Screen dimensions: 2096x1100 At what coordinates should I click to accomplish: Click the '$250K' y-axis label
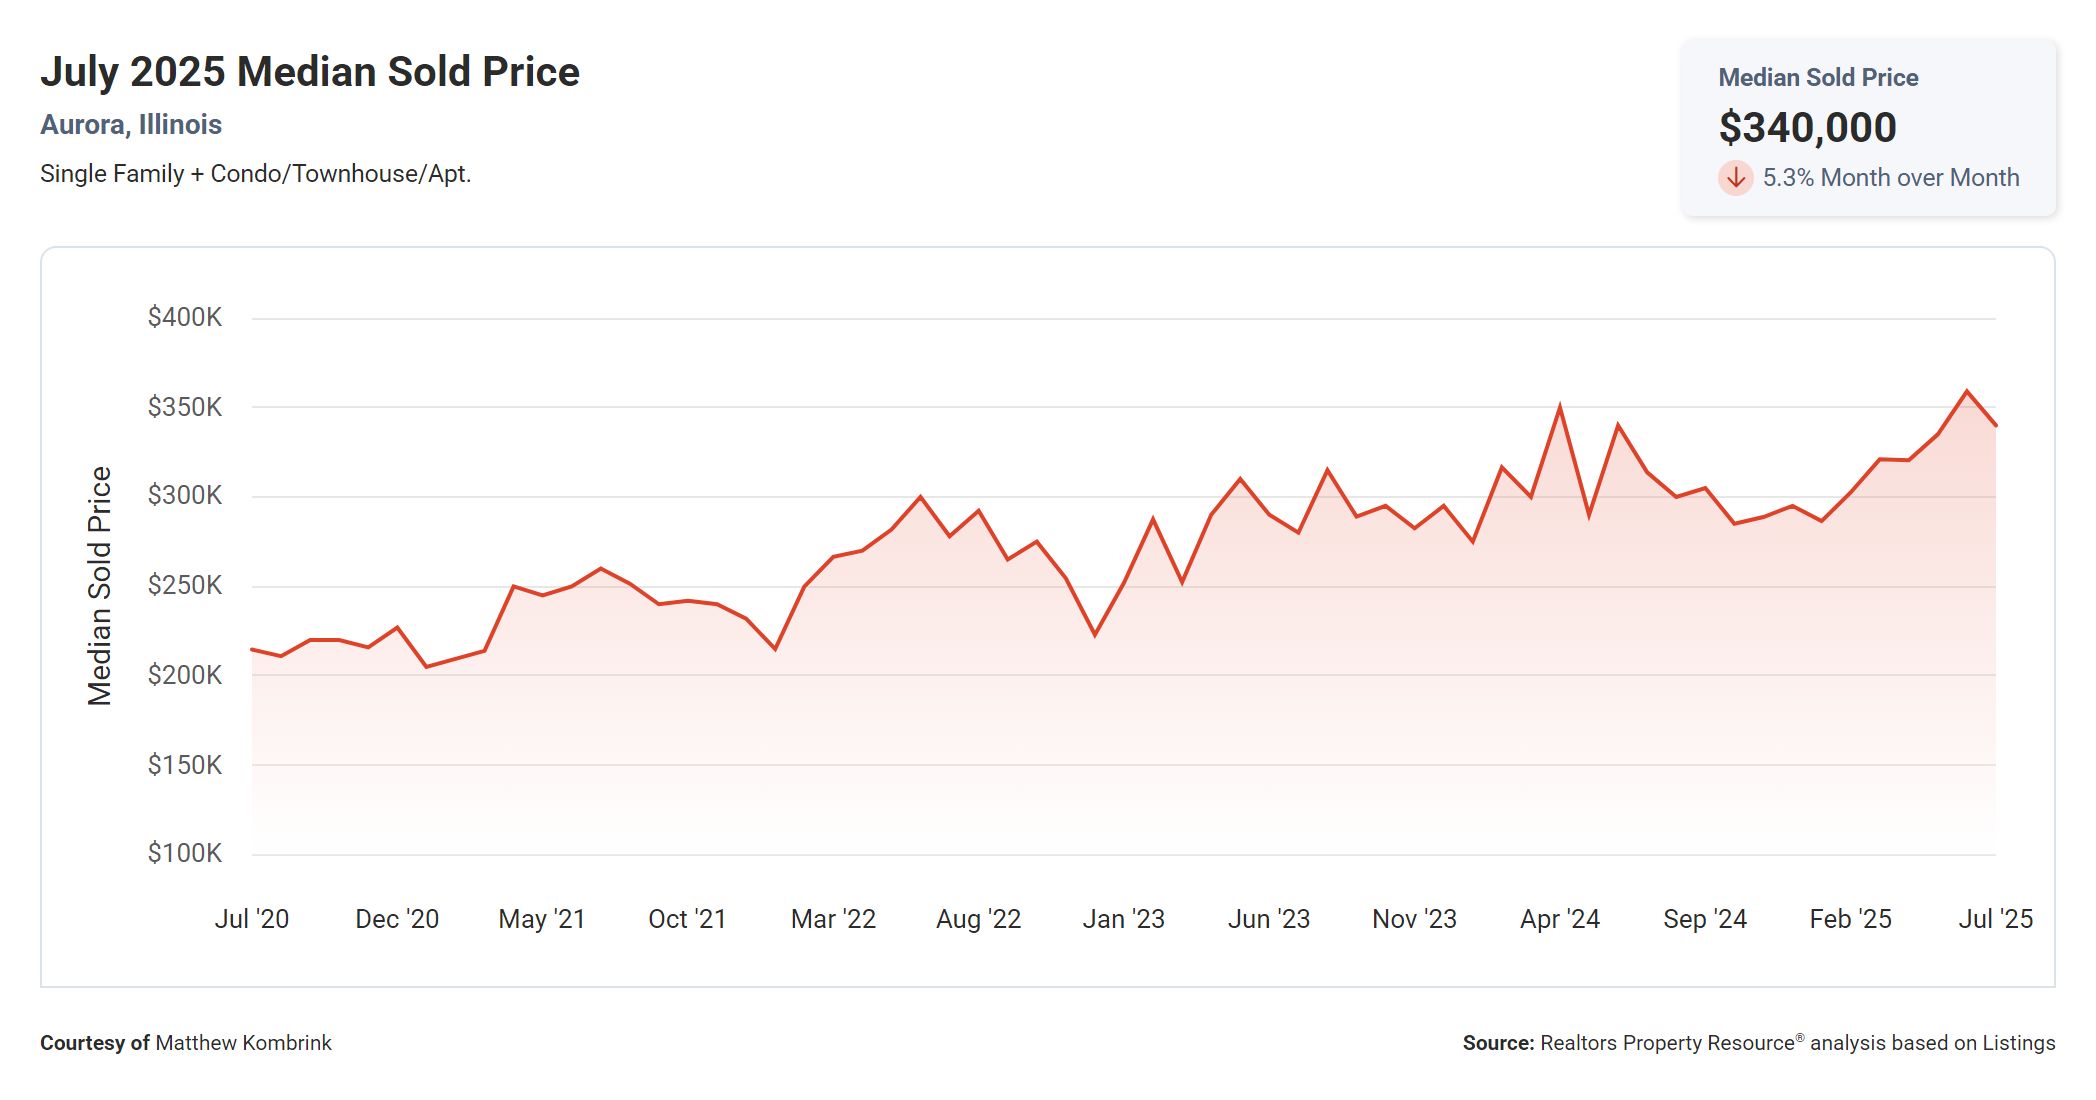point(185,585)
